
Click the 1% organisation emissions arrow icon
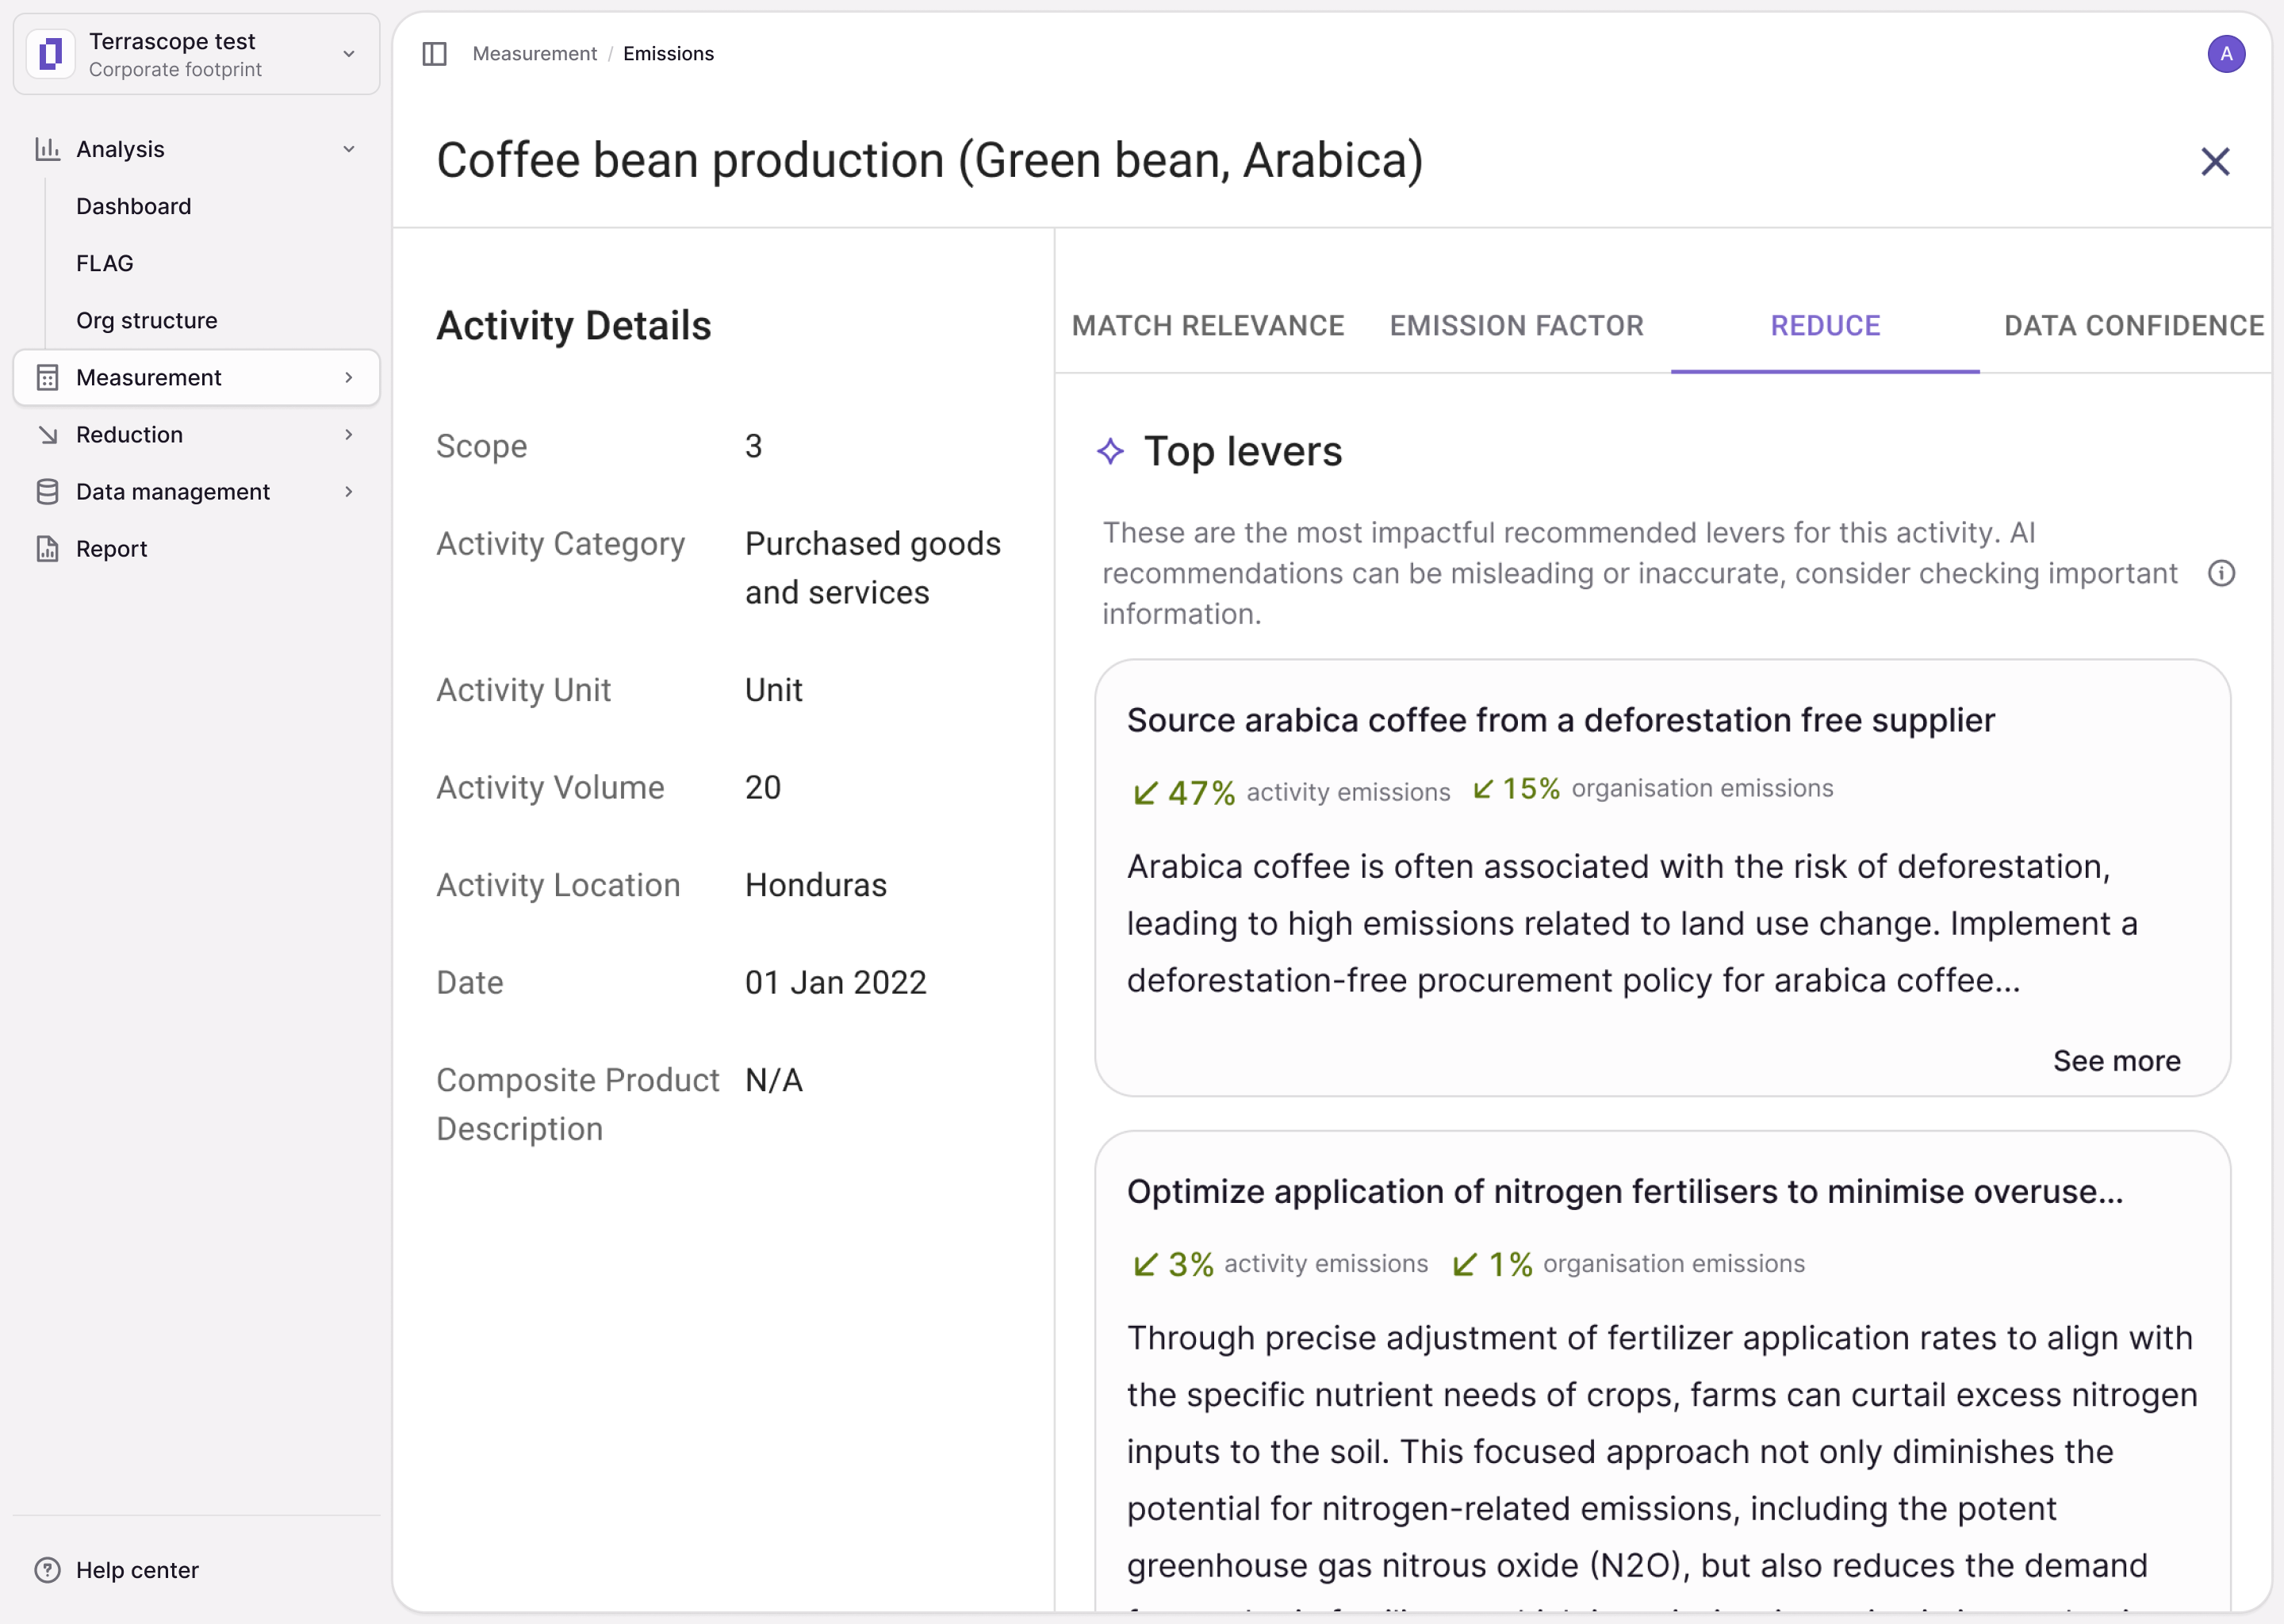[x=1464, y=1265]
